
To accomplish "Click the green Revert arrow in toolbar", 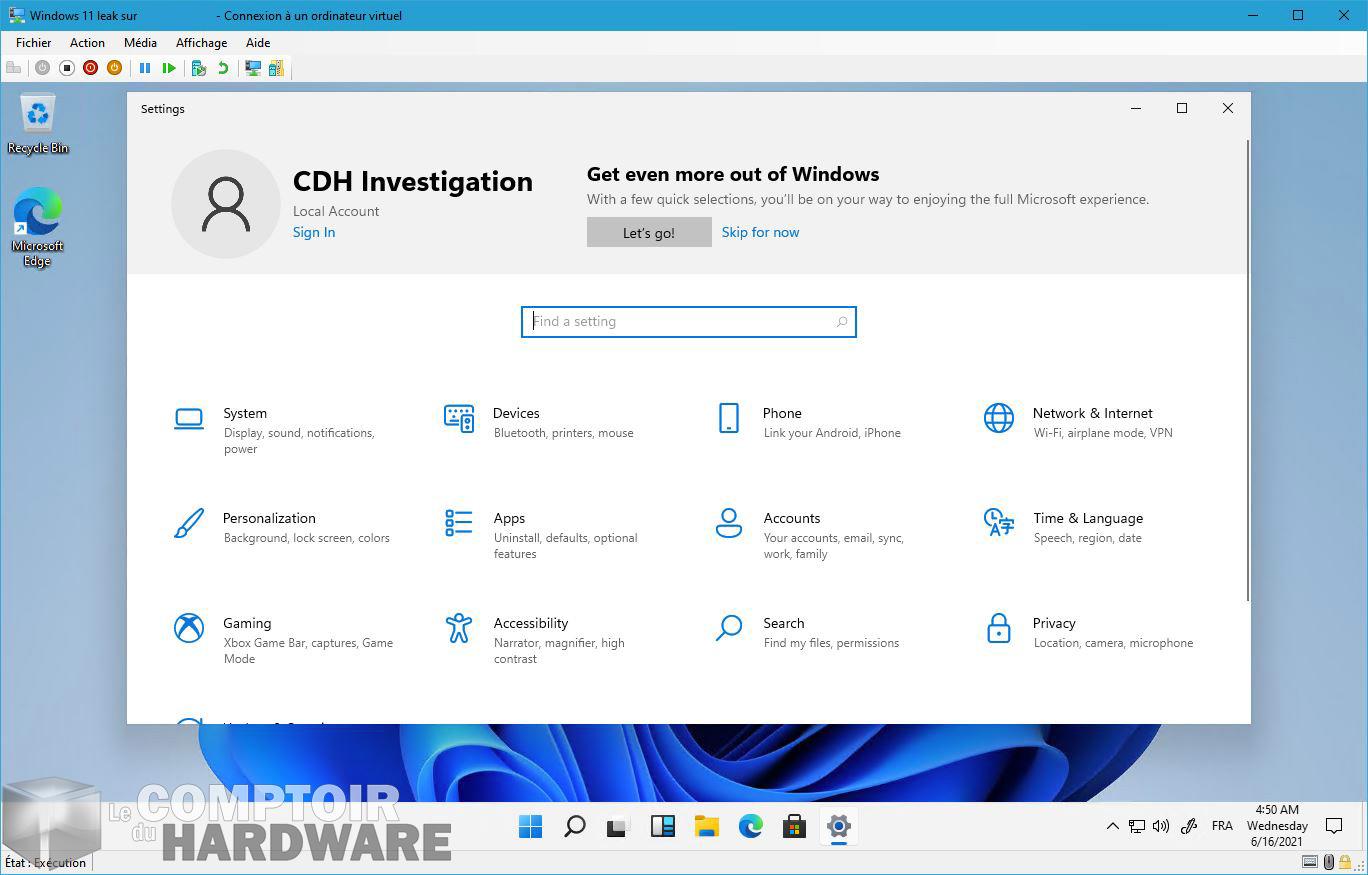I will point(223,68).
